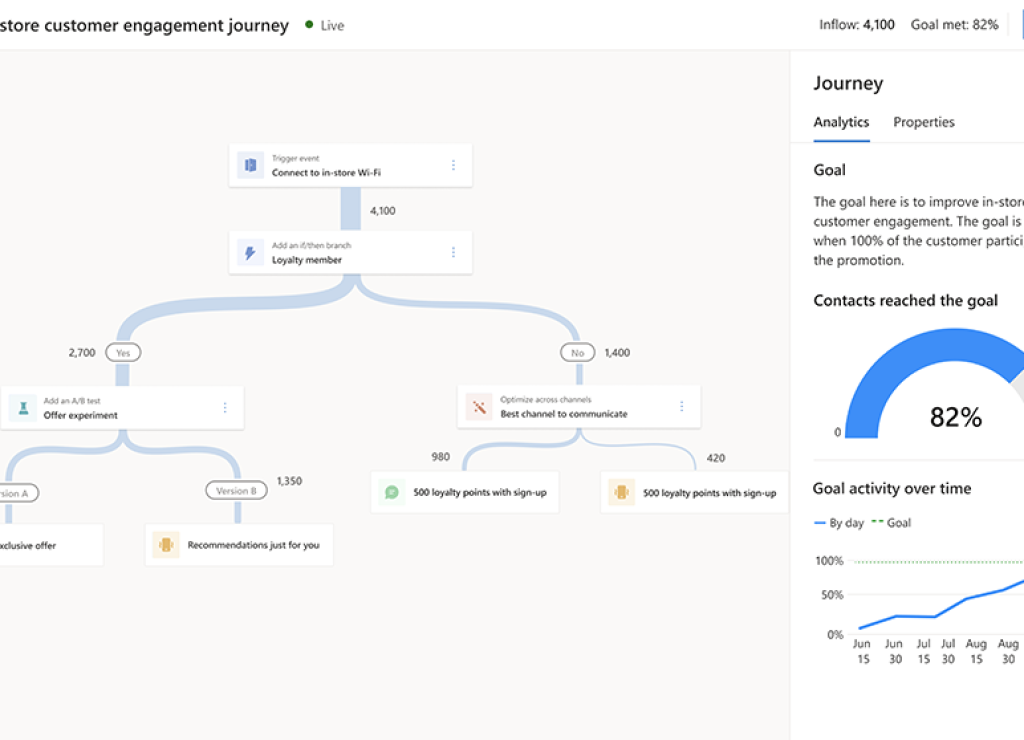
Task: Click Recommendations just for you phone icon
Action: point(166,545)
